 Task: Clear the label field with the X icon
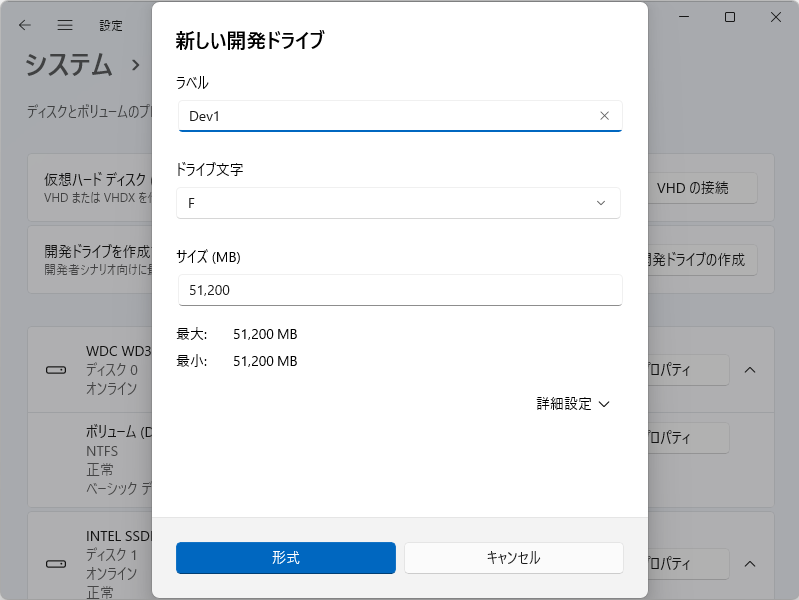pos(604,116)
